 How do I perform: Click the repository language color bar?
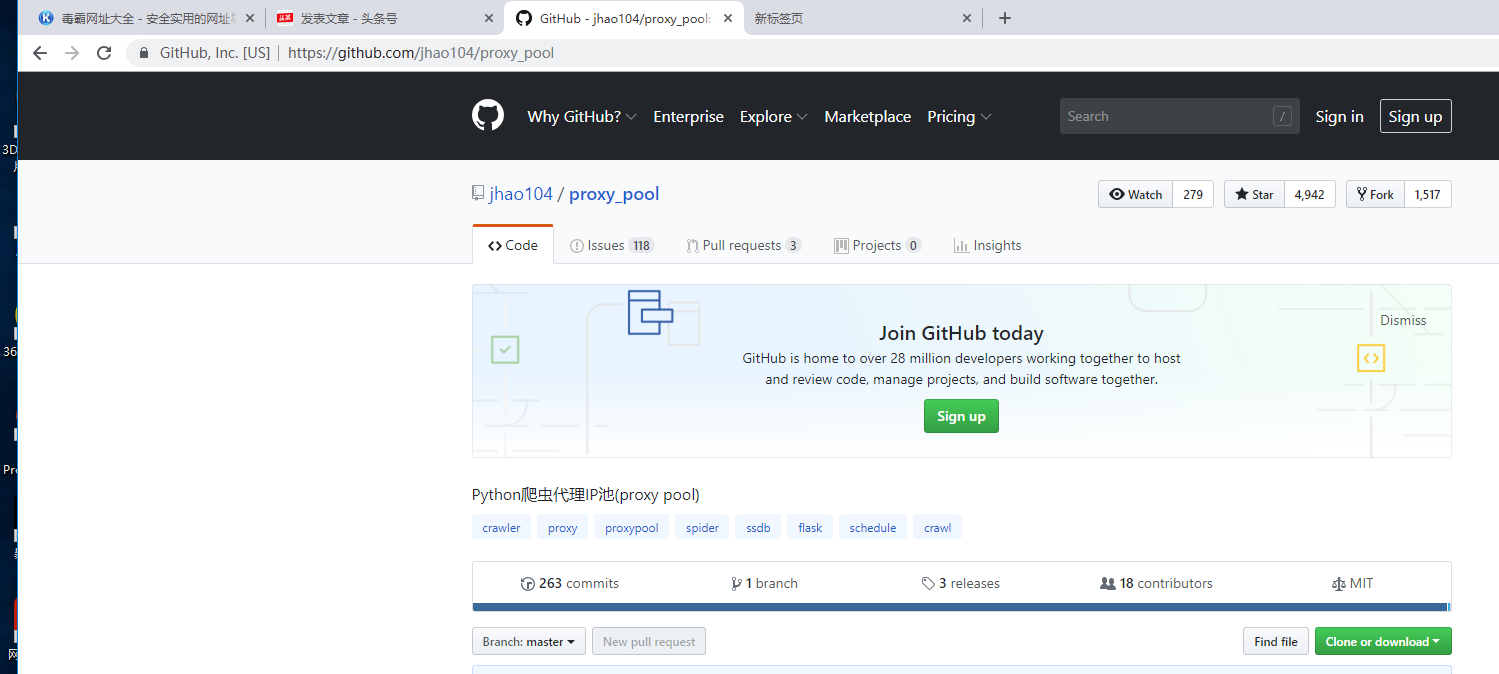pyautogui.click(x=960, y=607)
